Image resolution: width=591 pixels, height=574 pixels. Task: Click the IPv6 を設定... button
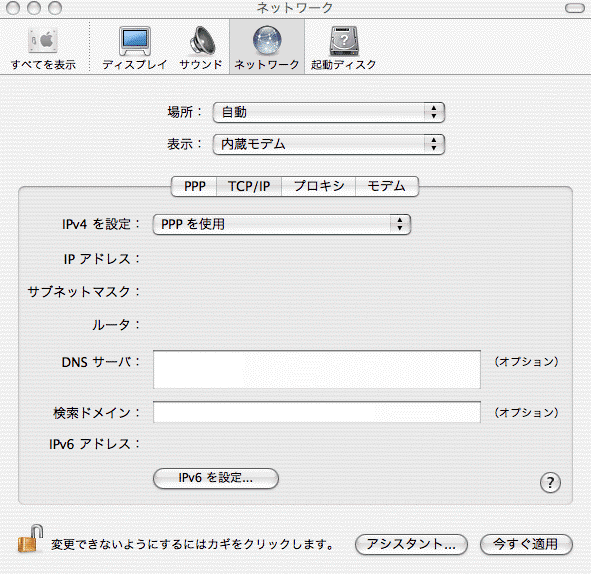[x=216, y=478]
